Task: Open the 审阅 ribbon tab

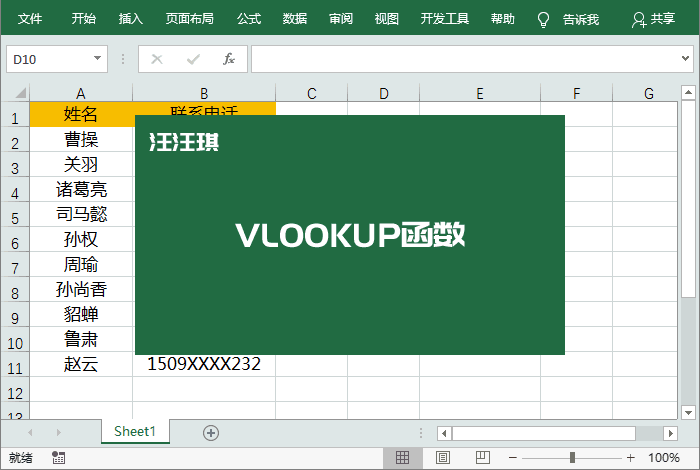Action: (341, 19)
